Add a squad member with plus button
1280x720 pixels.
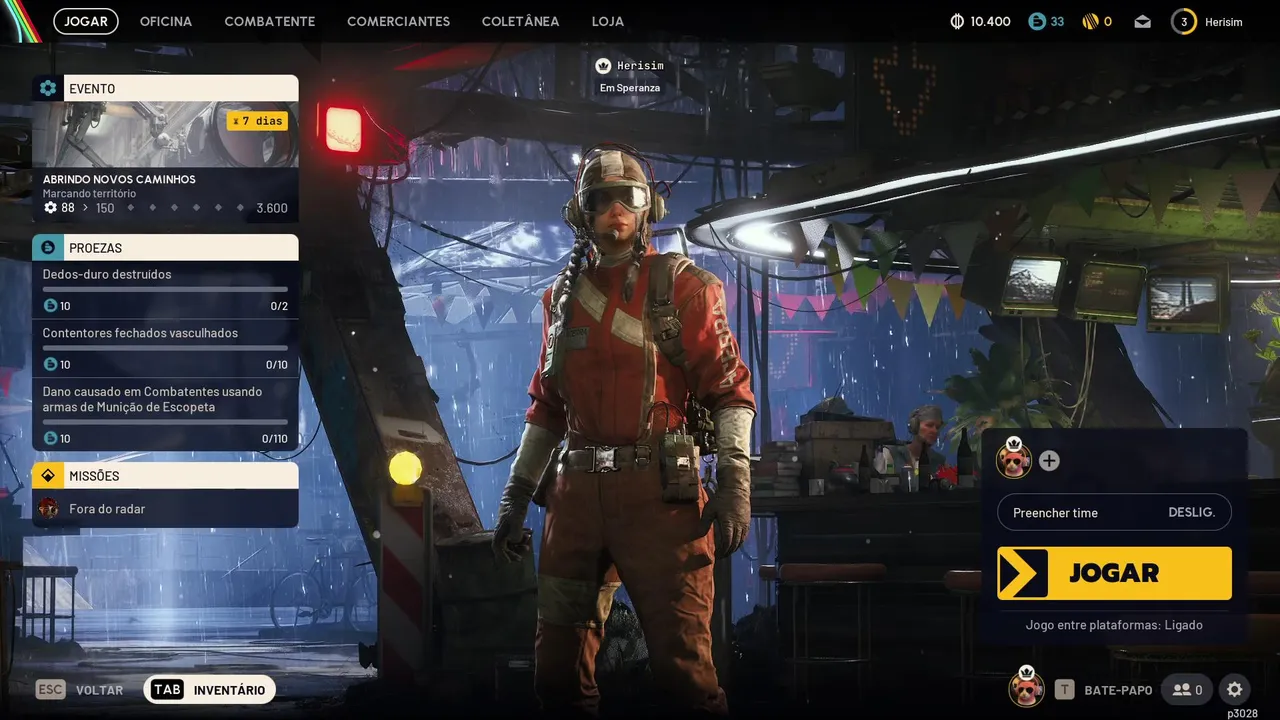pos(1049,461)
